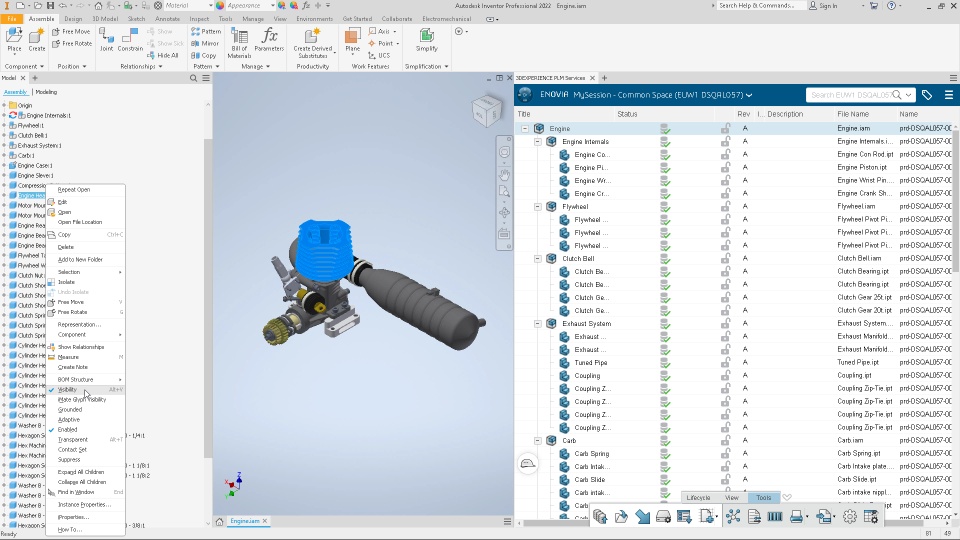Open the Lifecycle tab in ENOVIA panel
Image resolution: width=960 pixels, height=540 pixels.
point(698,498)
